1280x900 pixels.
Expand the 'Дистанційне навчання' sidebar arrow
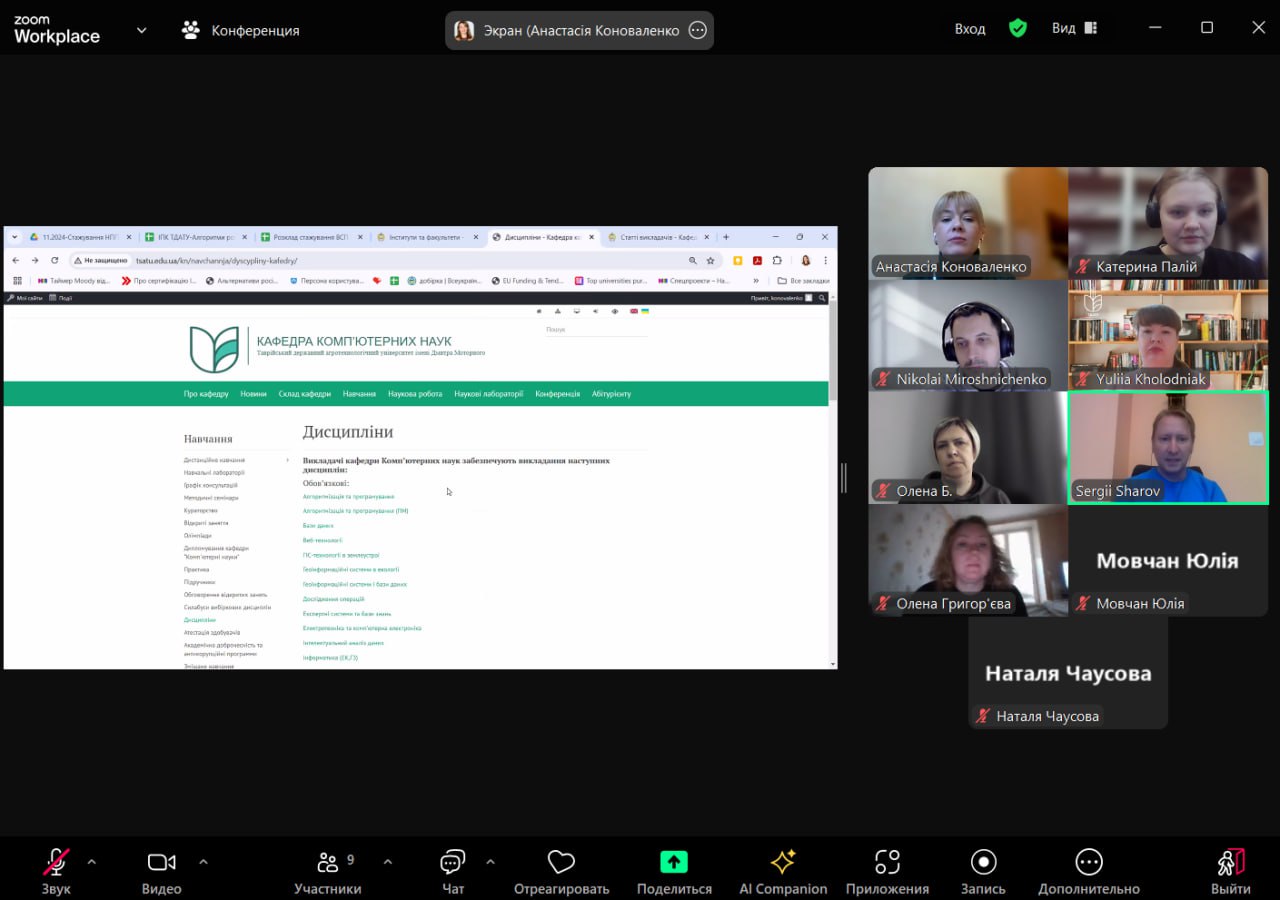point(288,460)
